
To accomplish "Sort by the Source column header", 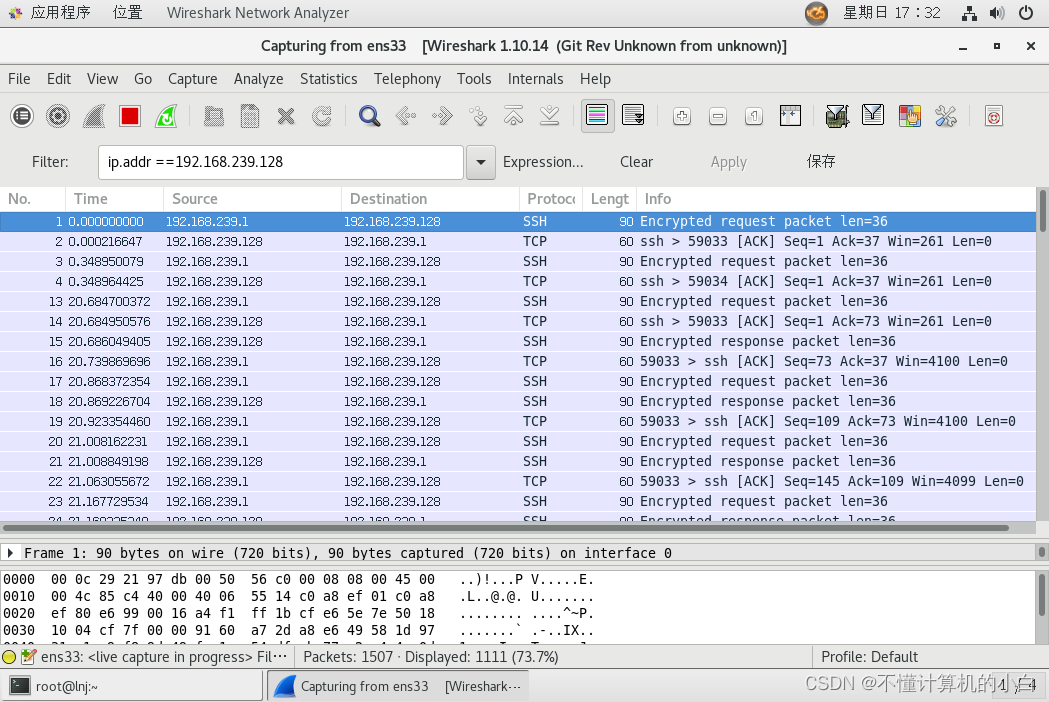I will coord(252,199).
